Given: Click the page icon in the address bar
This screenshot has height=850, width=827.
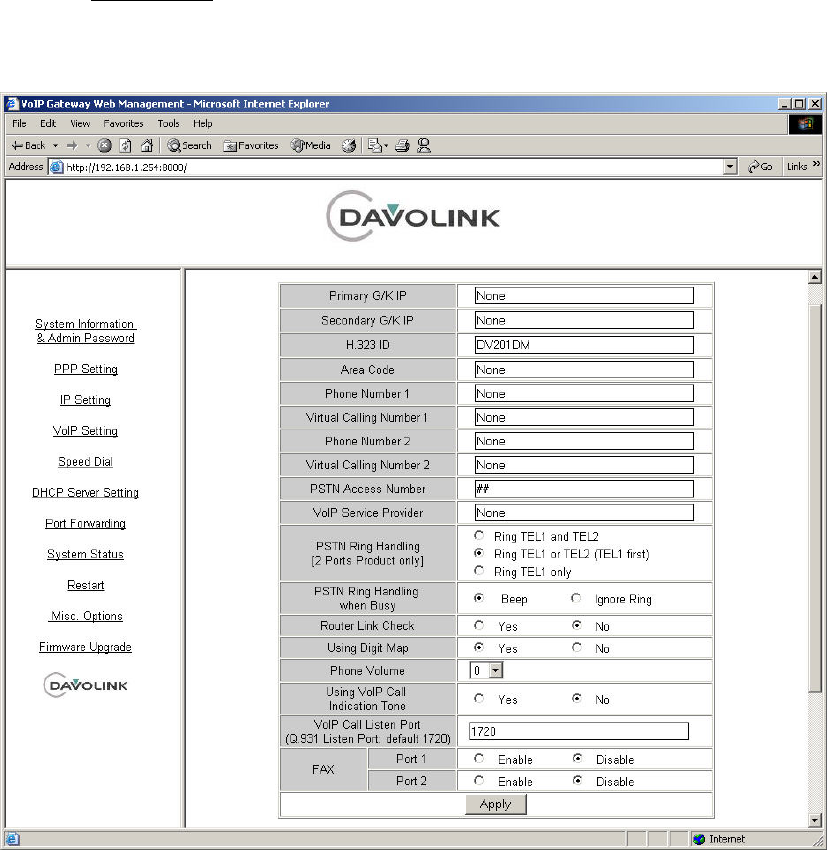Looking at the screenshot, I should tap(56, 167).
